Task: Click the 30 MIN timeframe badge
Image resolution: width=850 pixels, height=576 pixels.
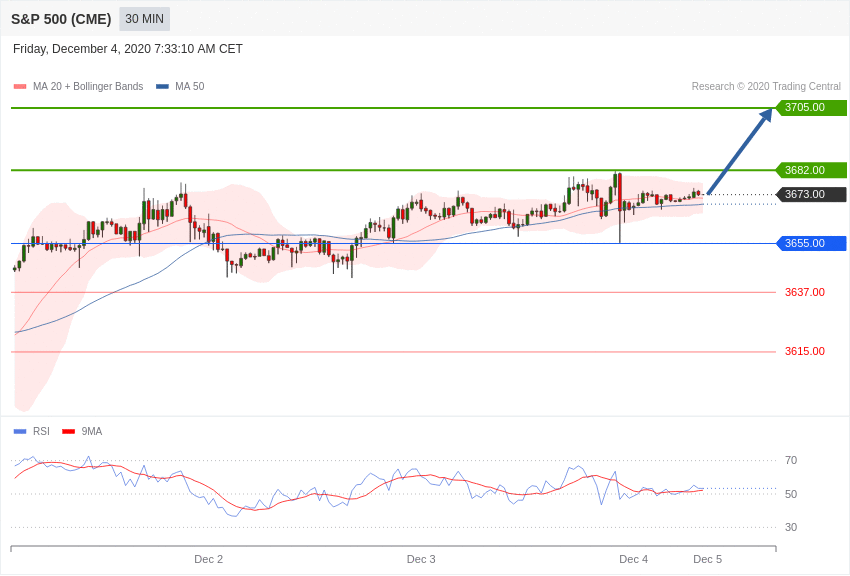Action: tap(144, 19)
